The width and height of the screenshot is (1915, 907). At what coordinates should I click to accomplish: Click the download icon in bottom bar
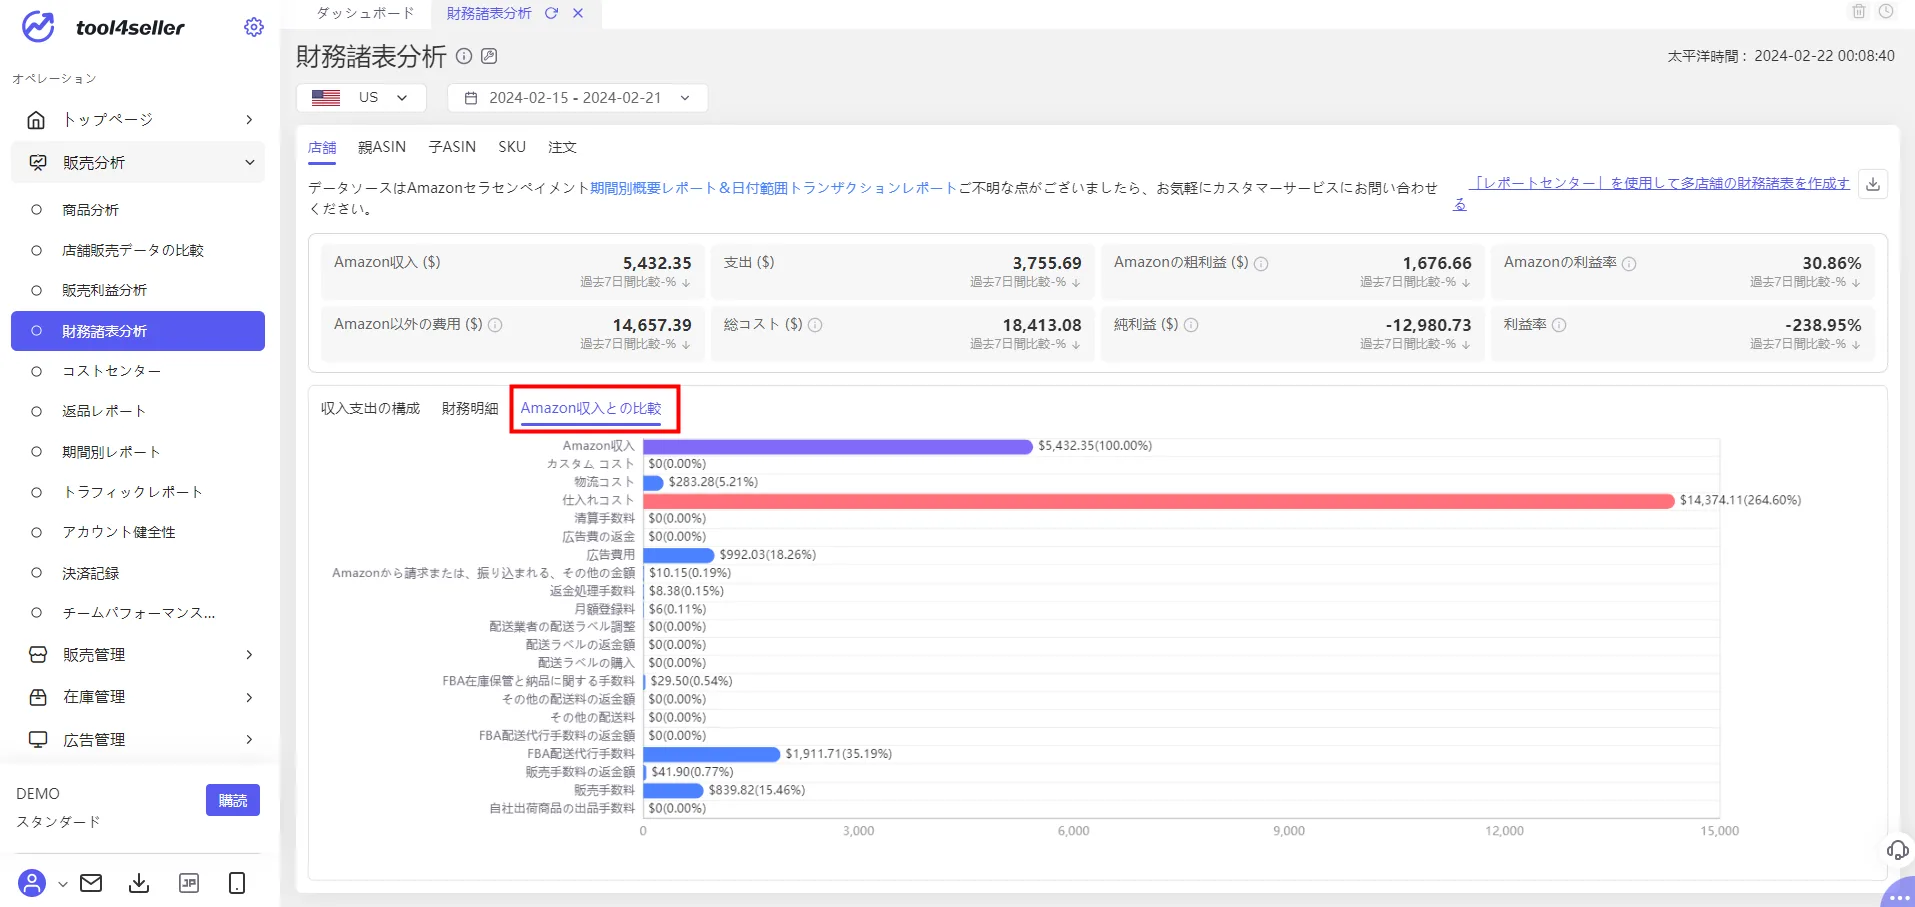click(x=139, y=883)
